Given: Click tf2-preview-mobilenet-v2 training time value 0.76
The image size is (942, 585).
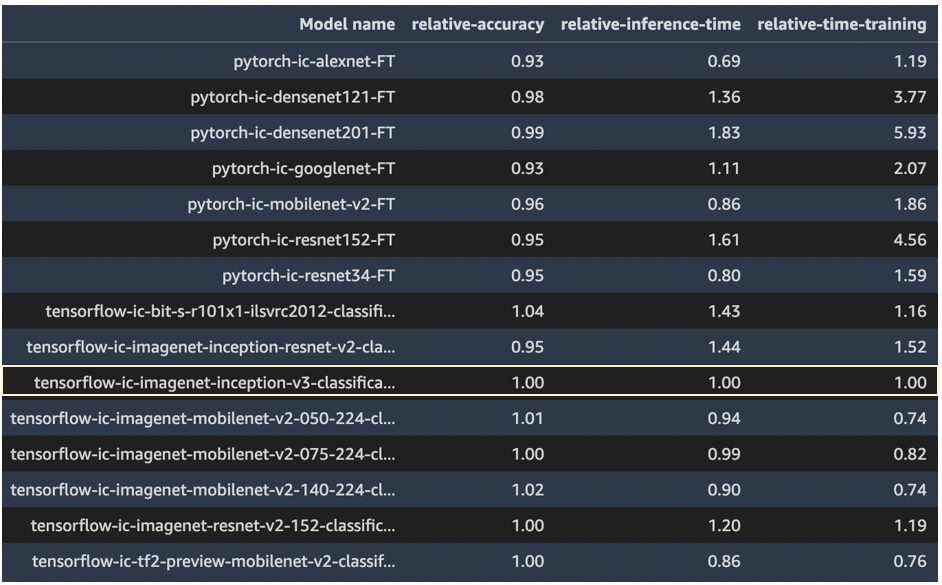Looking at the screenshot, I should 910,562.
